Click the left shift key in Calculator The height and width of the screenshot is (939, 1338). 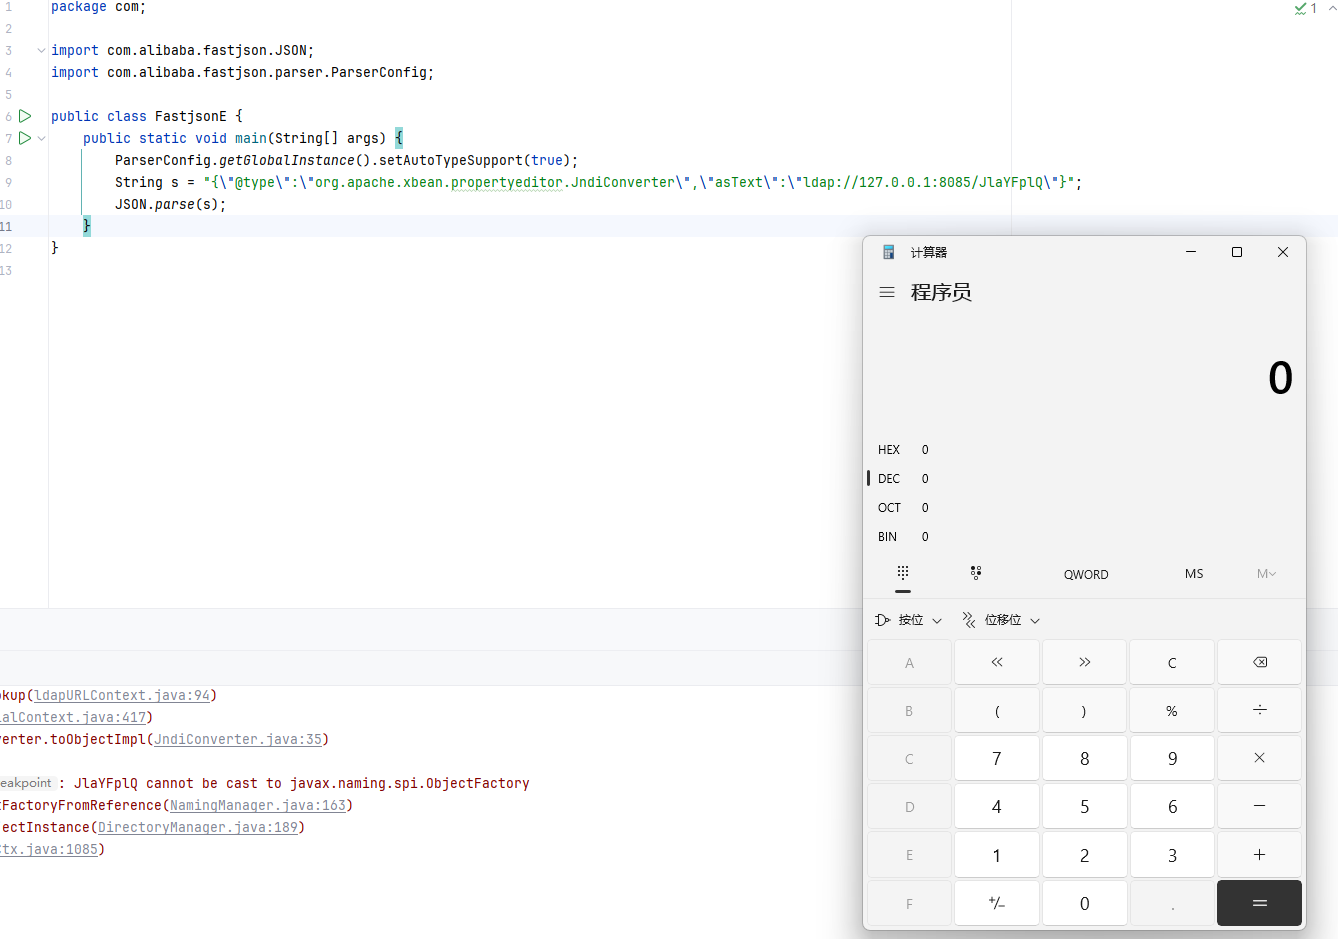[997, 662]
